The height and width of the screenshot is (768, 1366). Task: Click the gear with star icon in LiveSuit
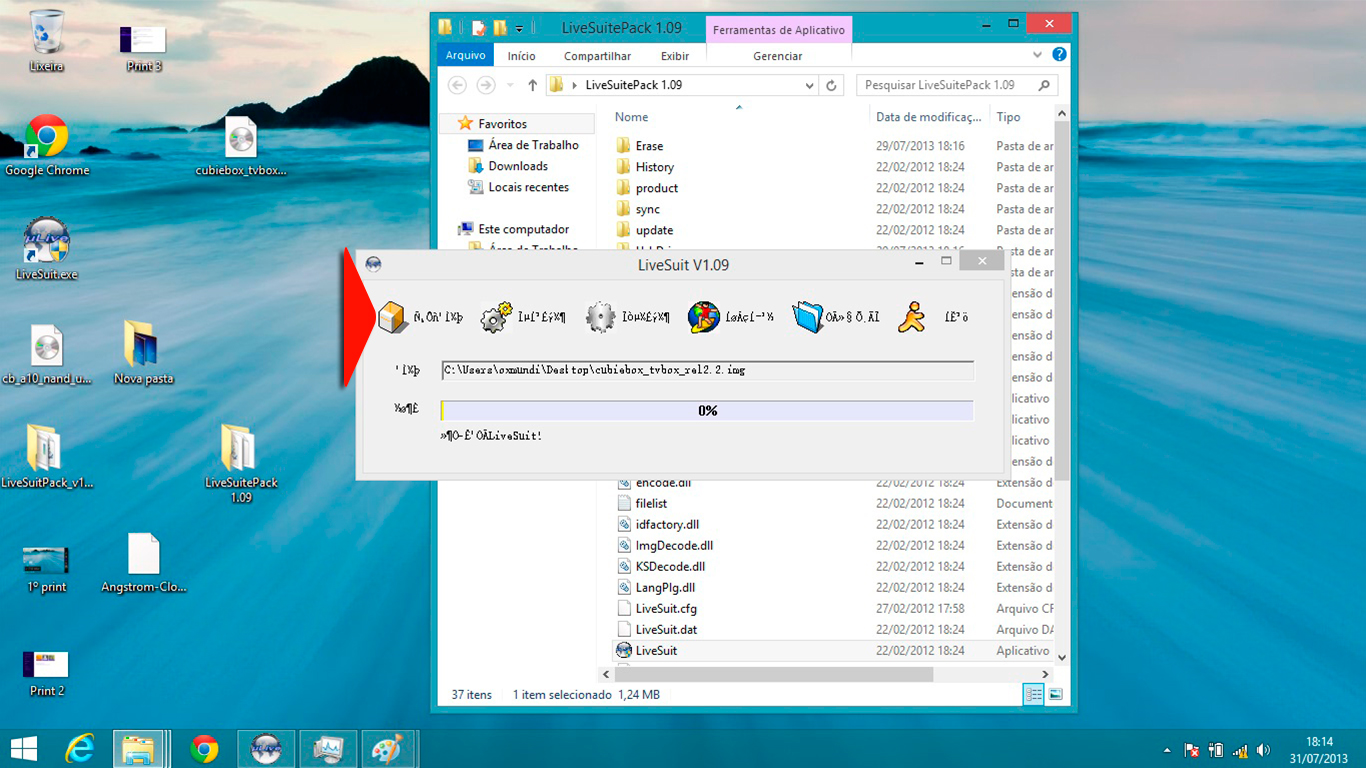pyautogui.click(x=496, y=317)
